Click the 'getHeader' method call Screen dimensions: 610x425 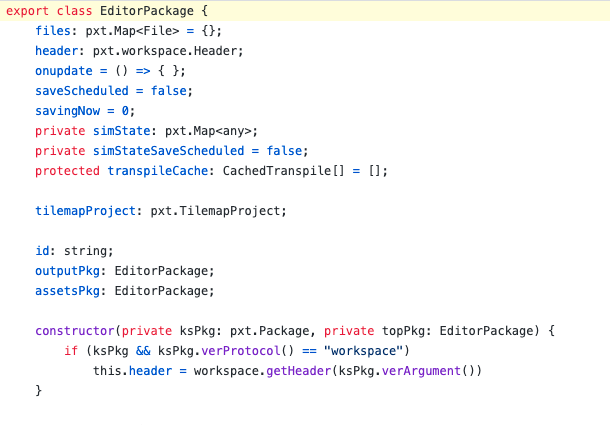298,371
